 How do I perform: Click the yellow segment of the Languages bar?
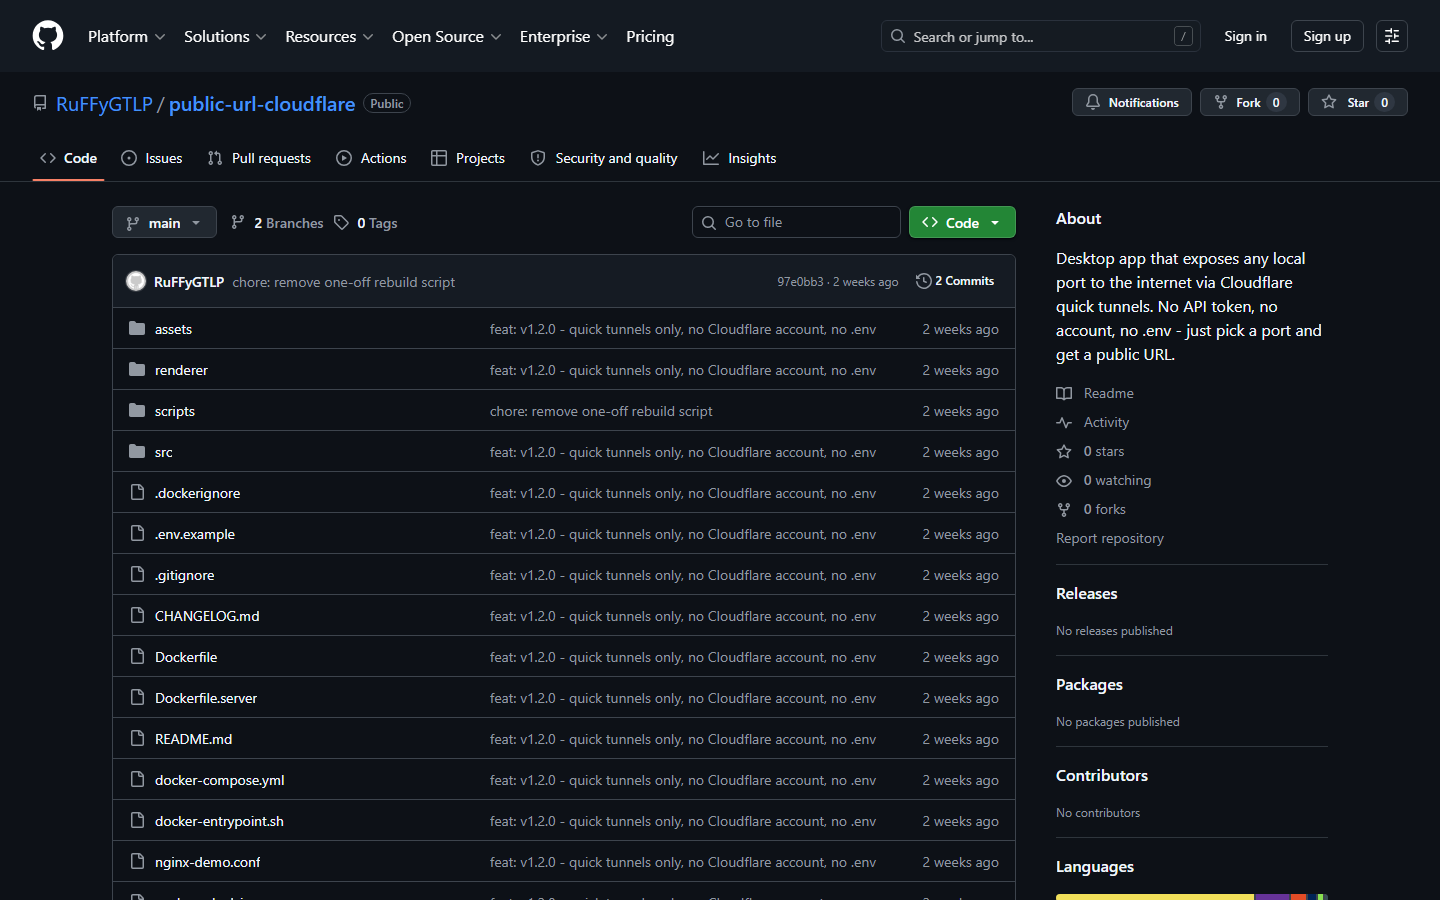[x=1155, y=897]
